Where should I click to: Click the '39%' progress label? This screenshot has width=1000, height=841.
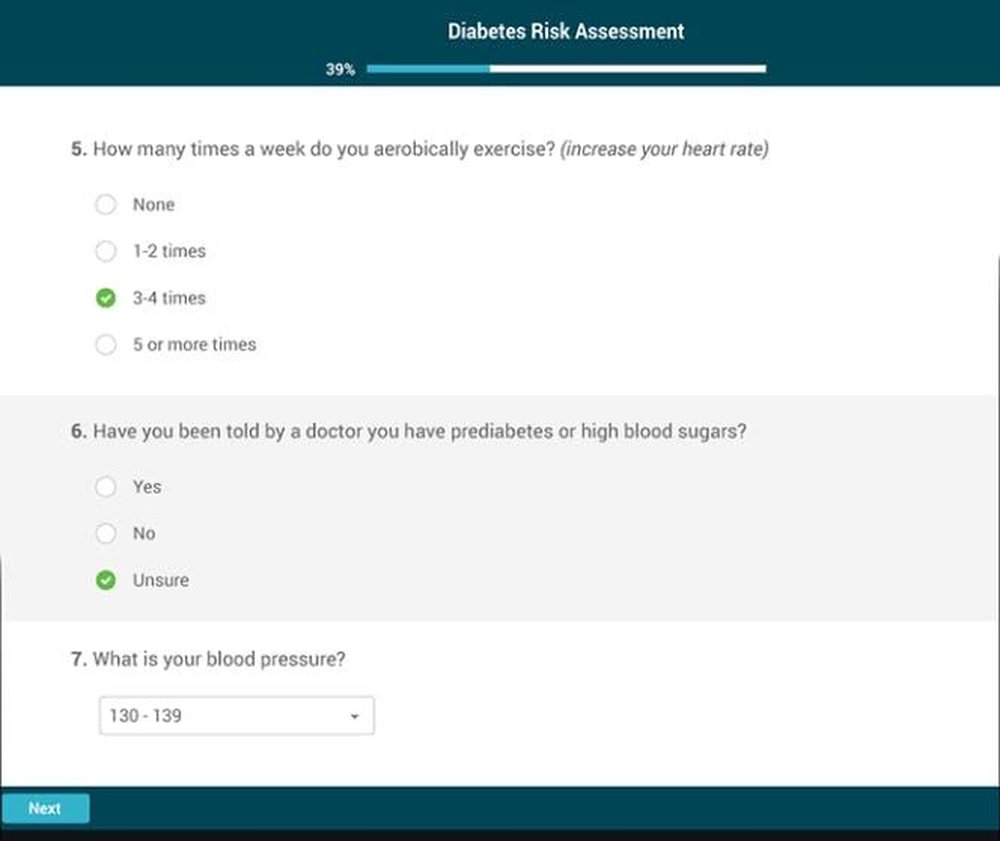341,69
